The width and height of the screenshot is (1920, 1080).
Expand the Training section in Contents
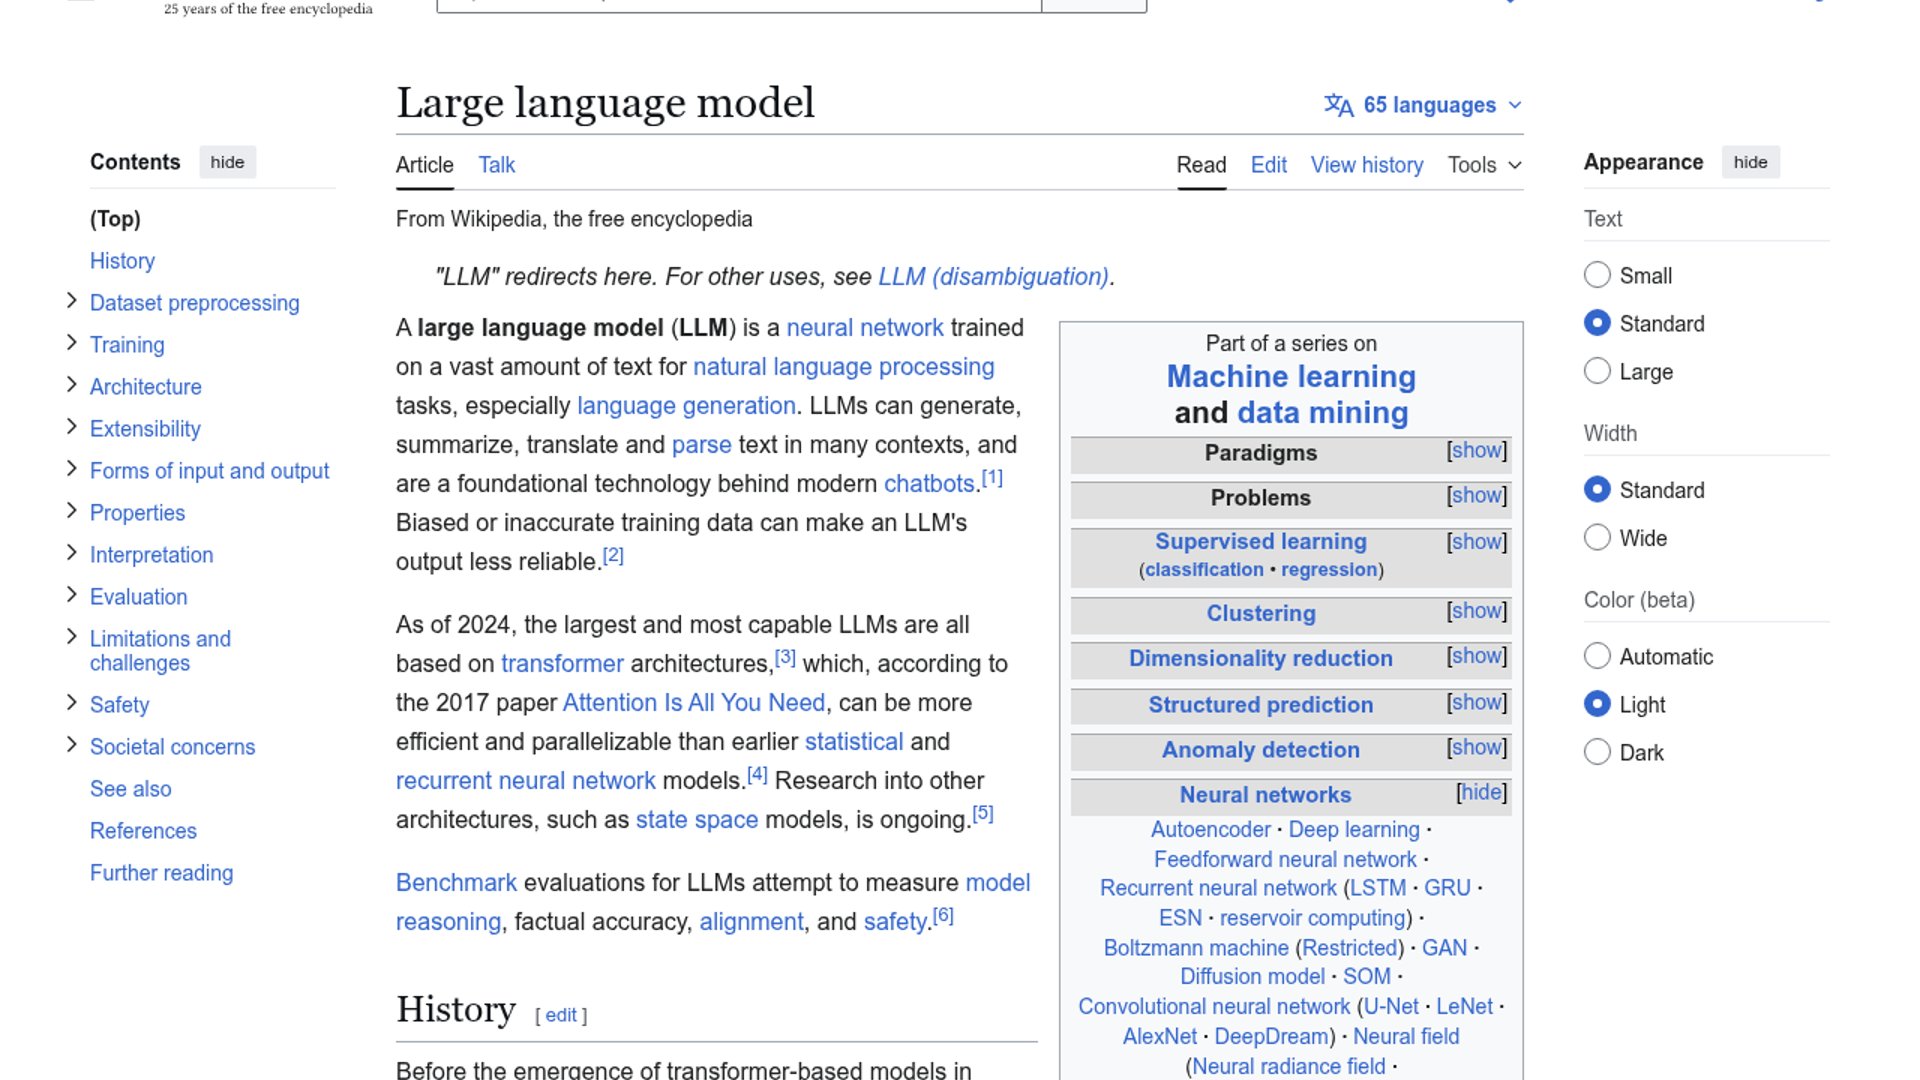(x=71, y=342)
